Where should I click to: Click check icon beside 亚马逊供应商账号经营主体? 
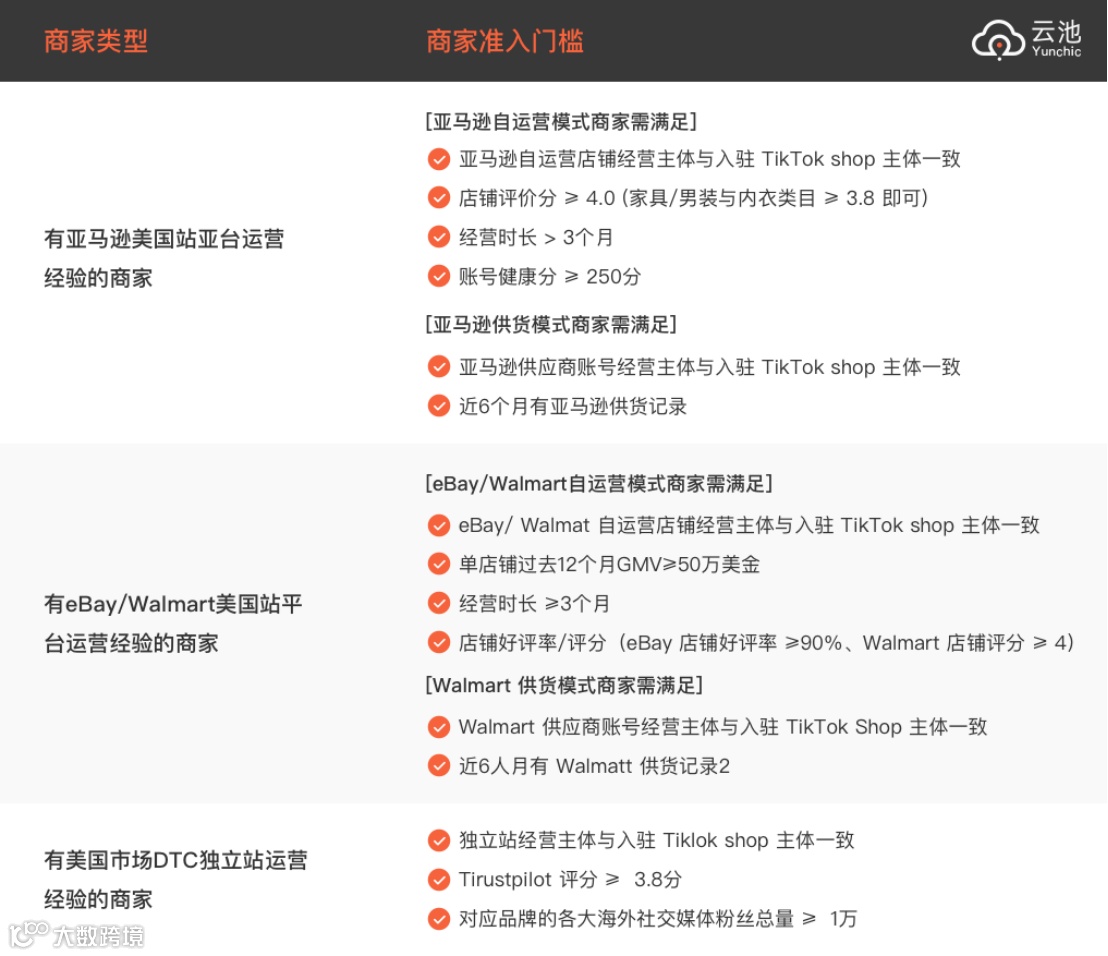pyautogui.click(x=439, y=367)
